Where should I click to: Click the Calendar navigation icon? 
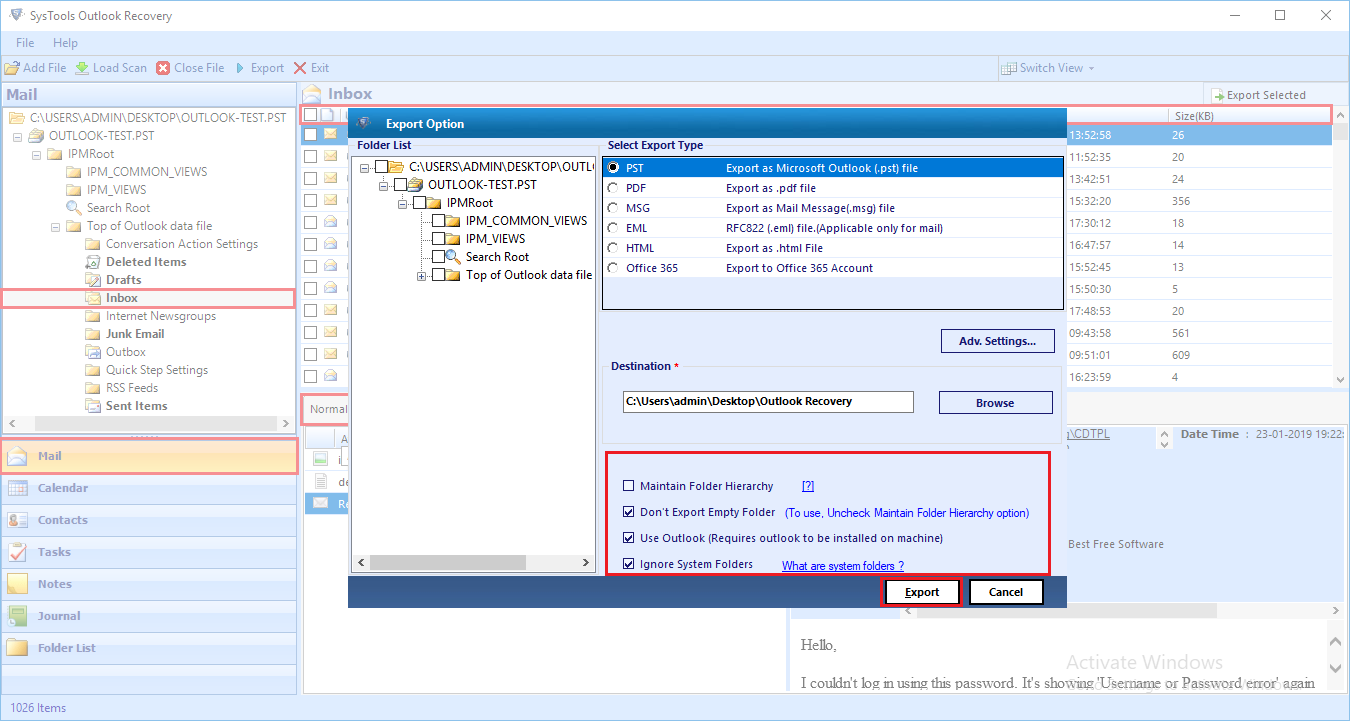pos(17,488)
